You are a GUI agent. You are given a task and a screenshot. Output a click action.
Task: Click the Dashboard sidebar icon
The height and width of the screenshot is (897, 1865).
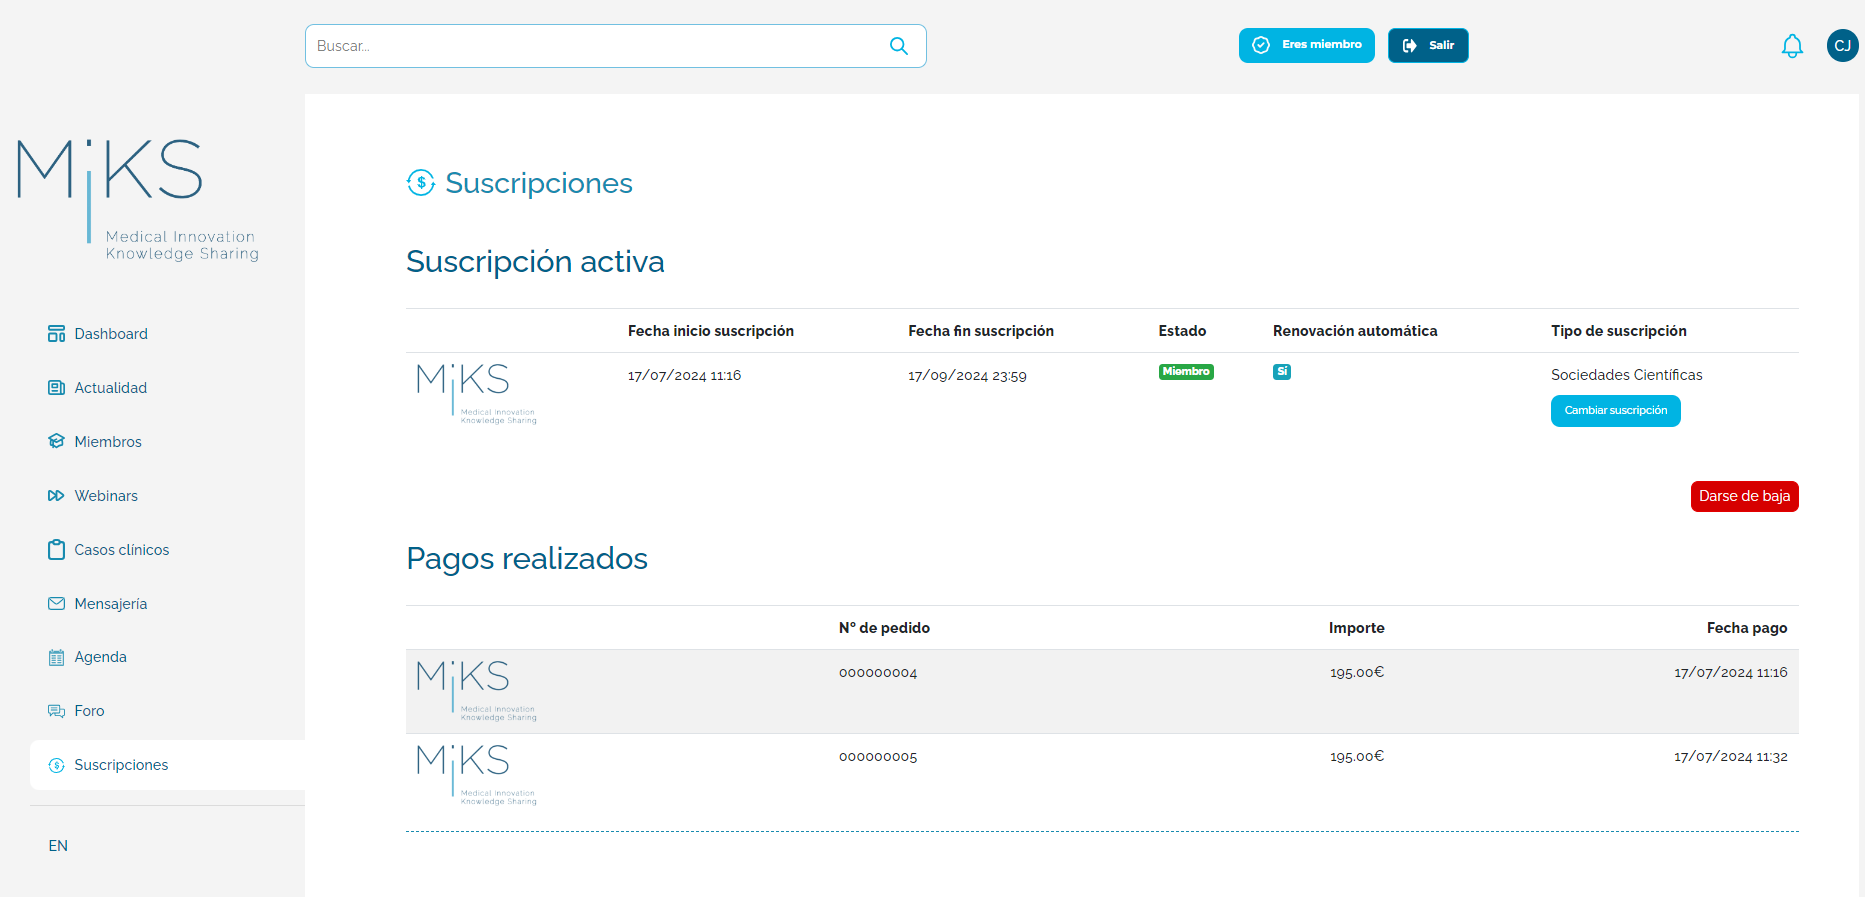pyautogui.click(x=56, y=334)
